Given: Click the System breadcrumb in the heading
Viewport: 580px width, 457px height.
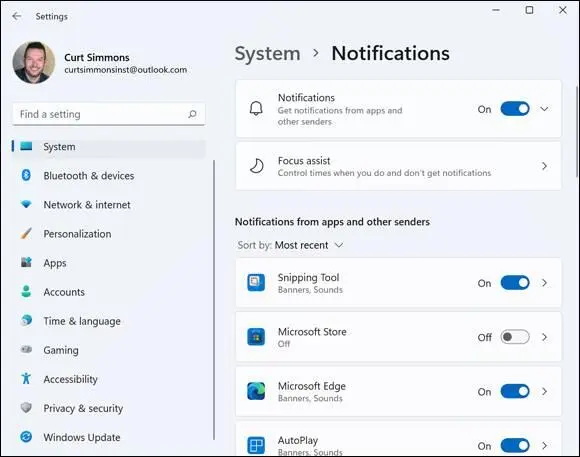Looking at the screenshot, I should (x=267, y=54).
